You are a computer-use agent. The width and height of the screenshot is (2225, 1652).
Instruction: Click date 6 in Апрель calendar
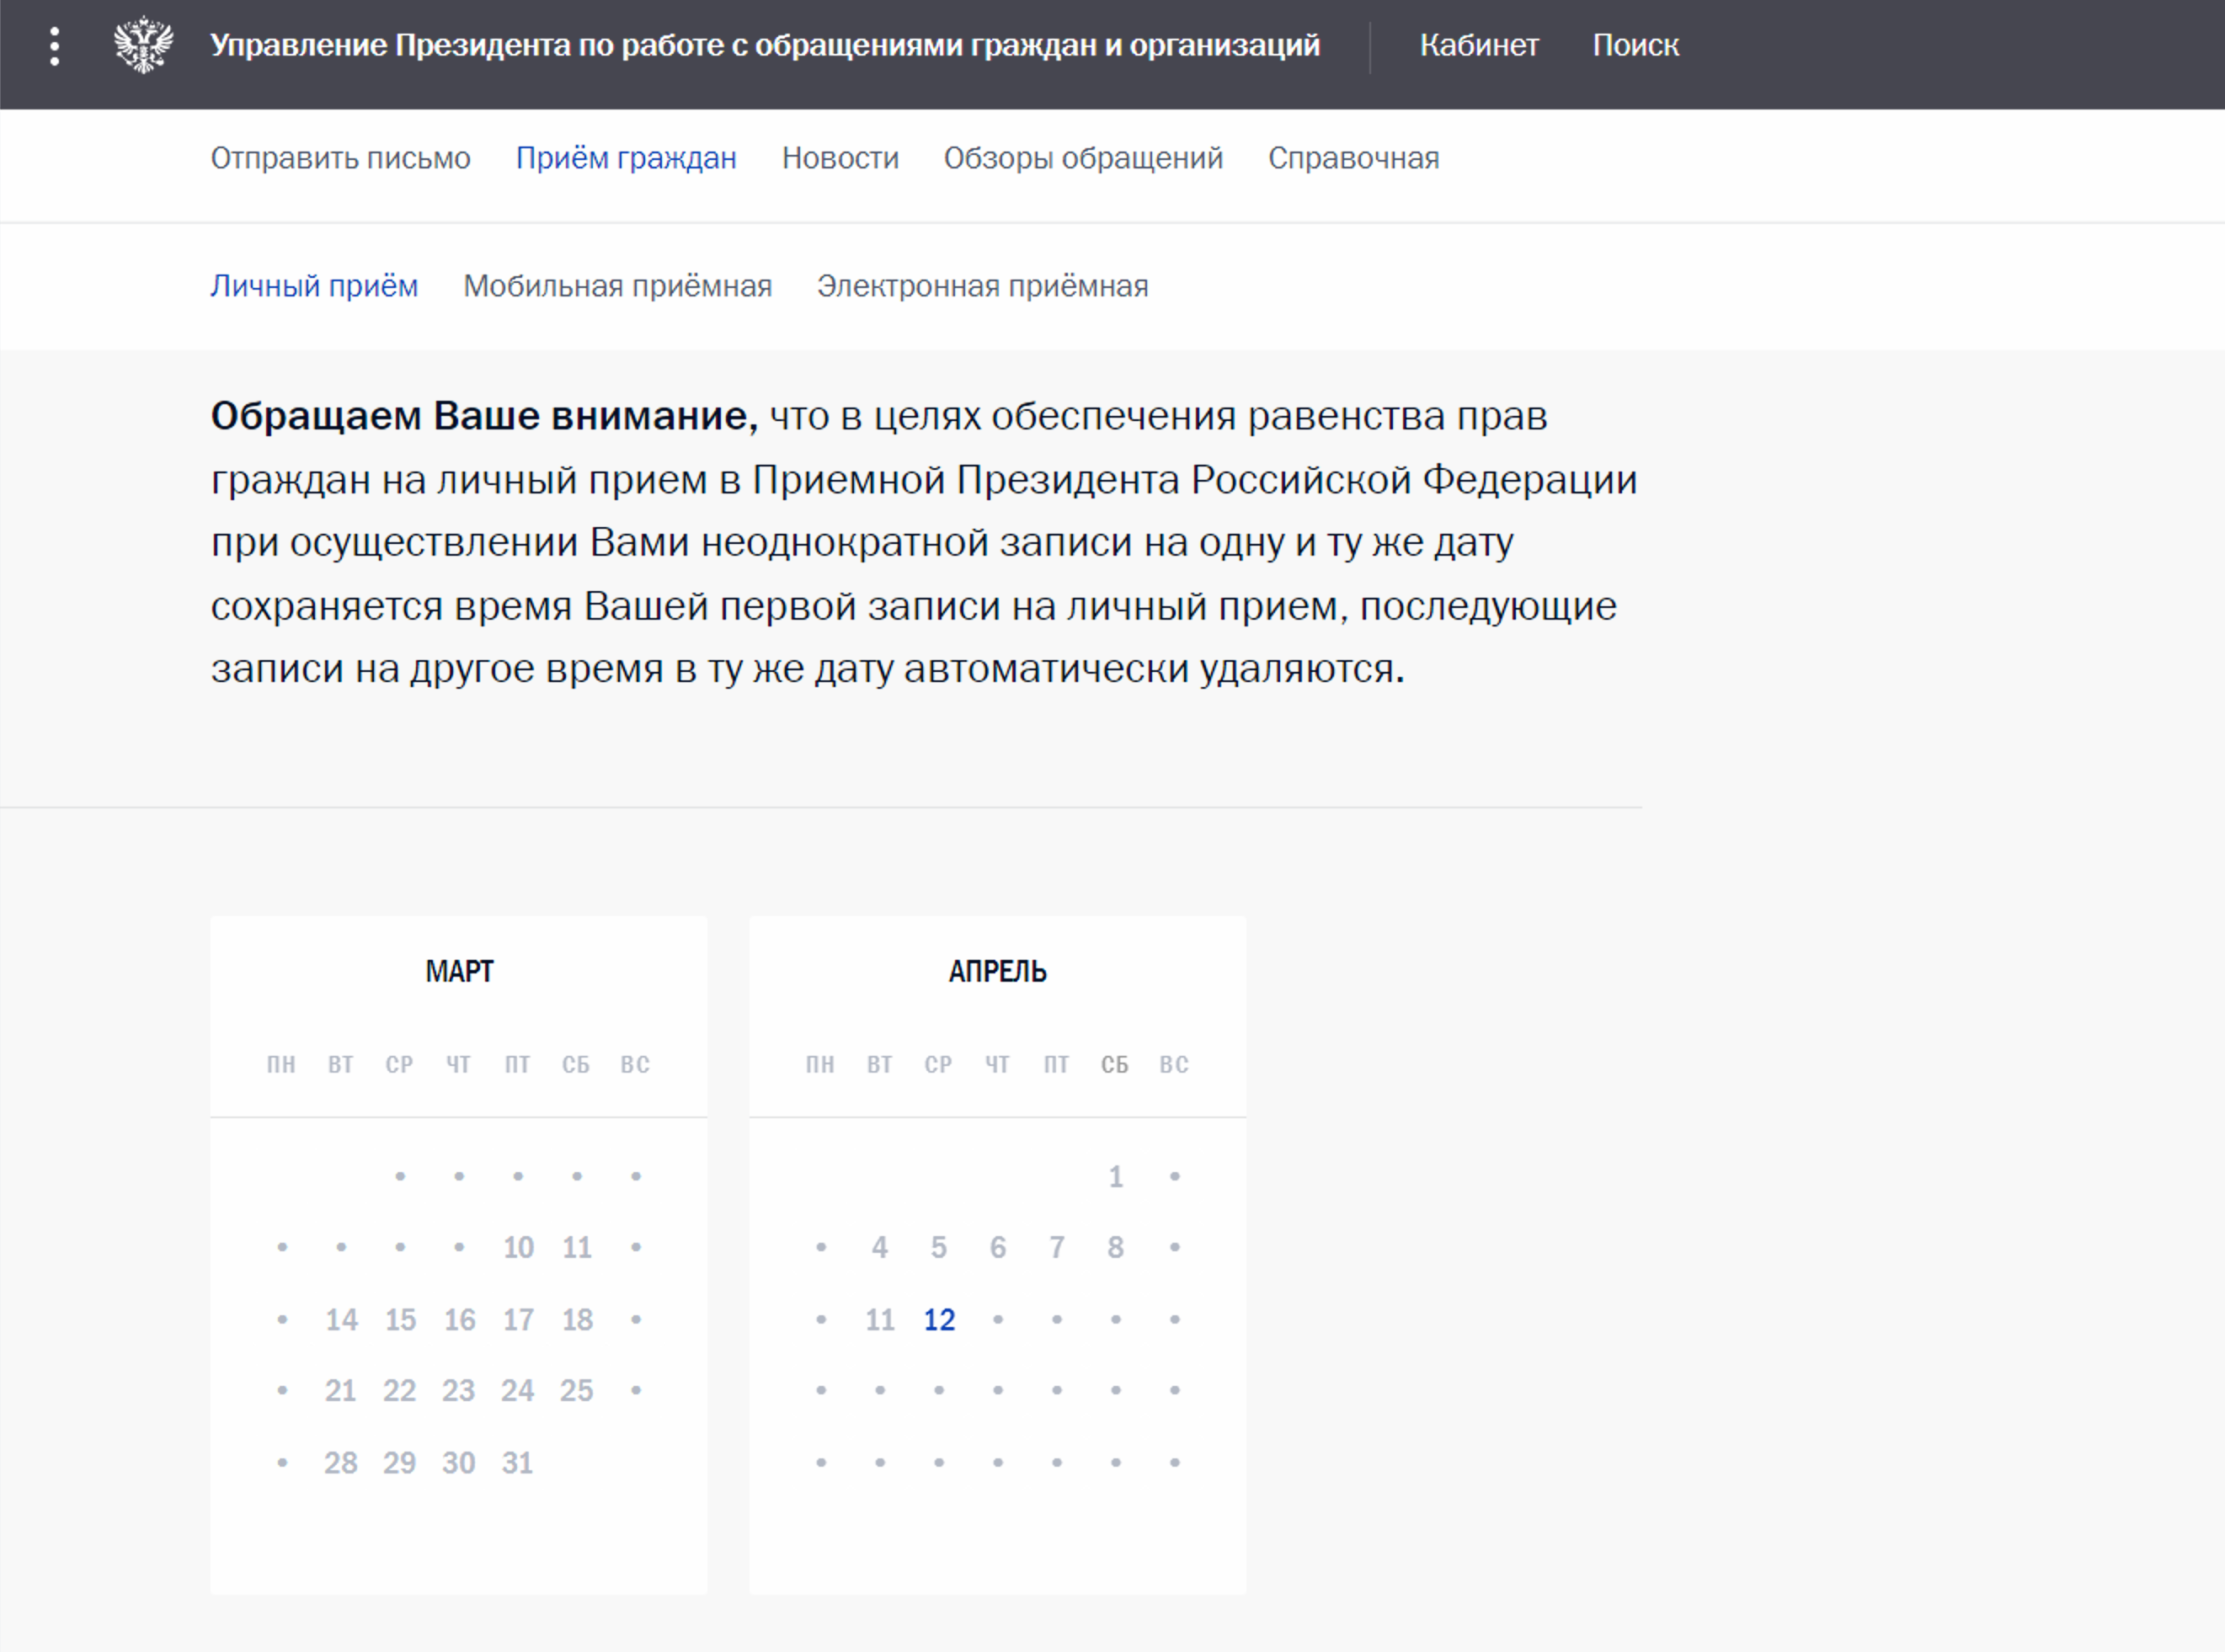point(998,1247)
